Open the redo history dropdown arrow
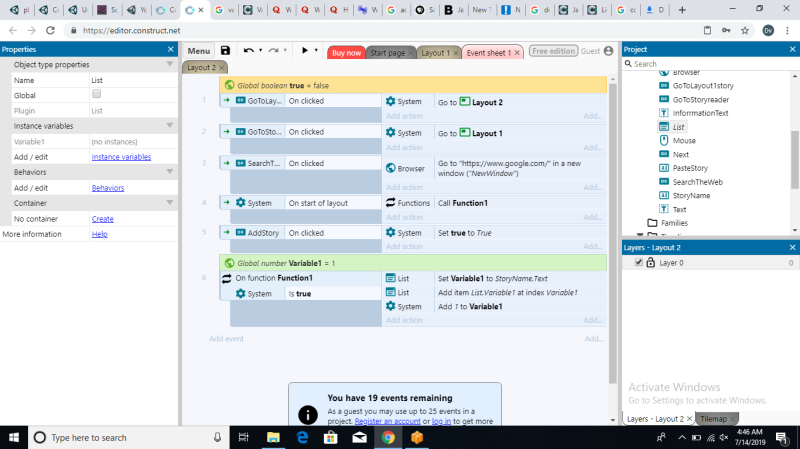 (x=285, y=51)
